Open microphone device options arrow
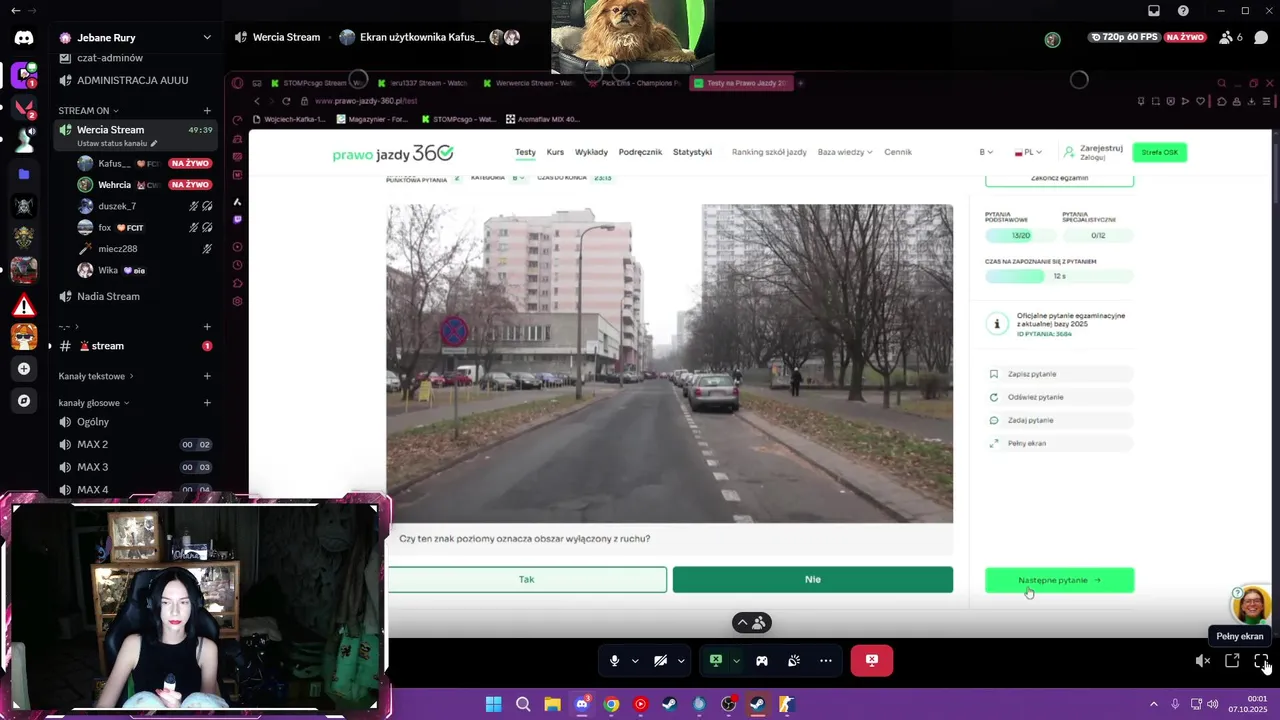This screenshot has height=720, width=1280. tap(635, 660)
